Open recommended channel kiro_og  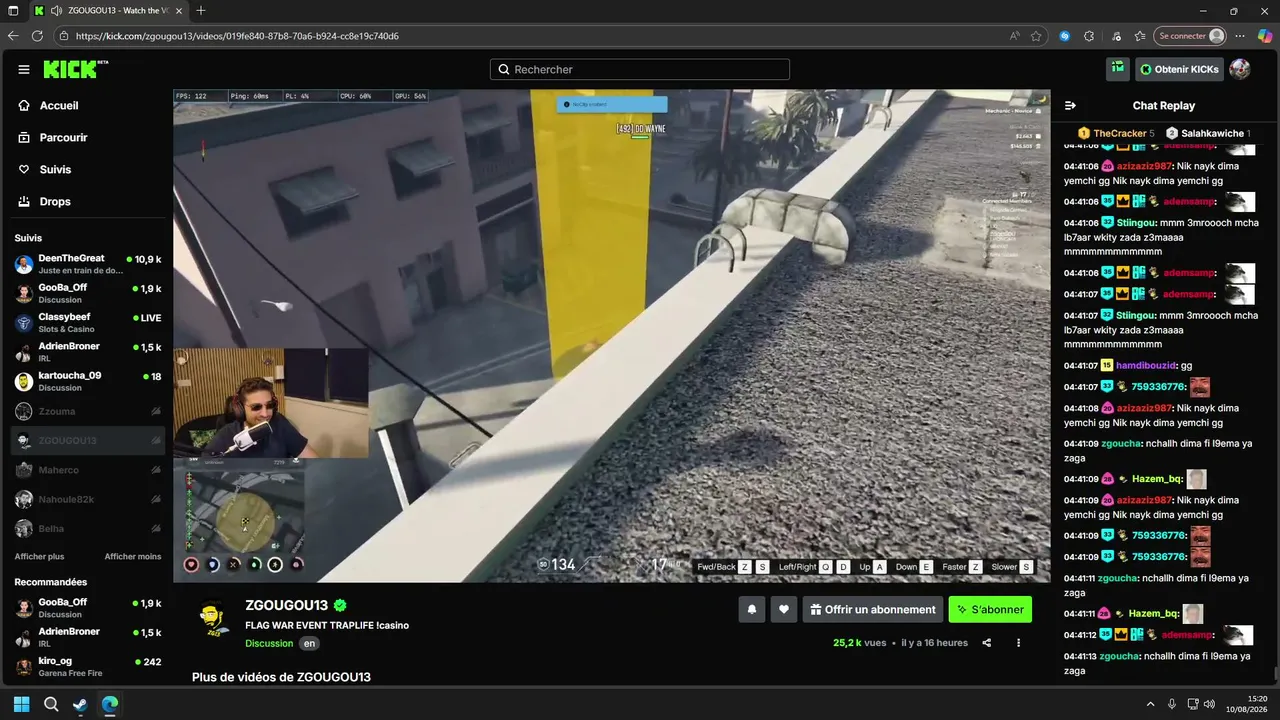pyautogui.click(x=88, y=666)
